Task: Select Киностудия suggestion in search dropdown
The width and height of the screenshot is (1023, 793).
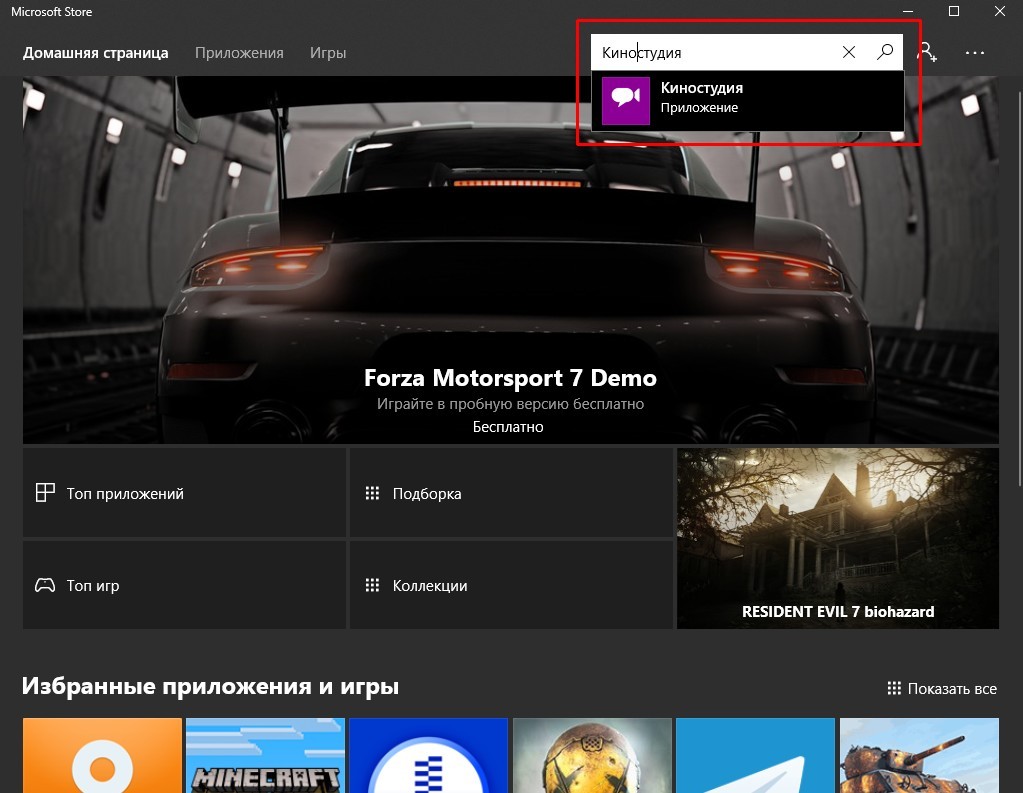Action: click(748, 101)
